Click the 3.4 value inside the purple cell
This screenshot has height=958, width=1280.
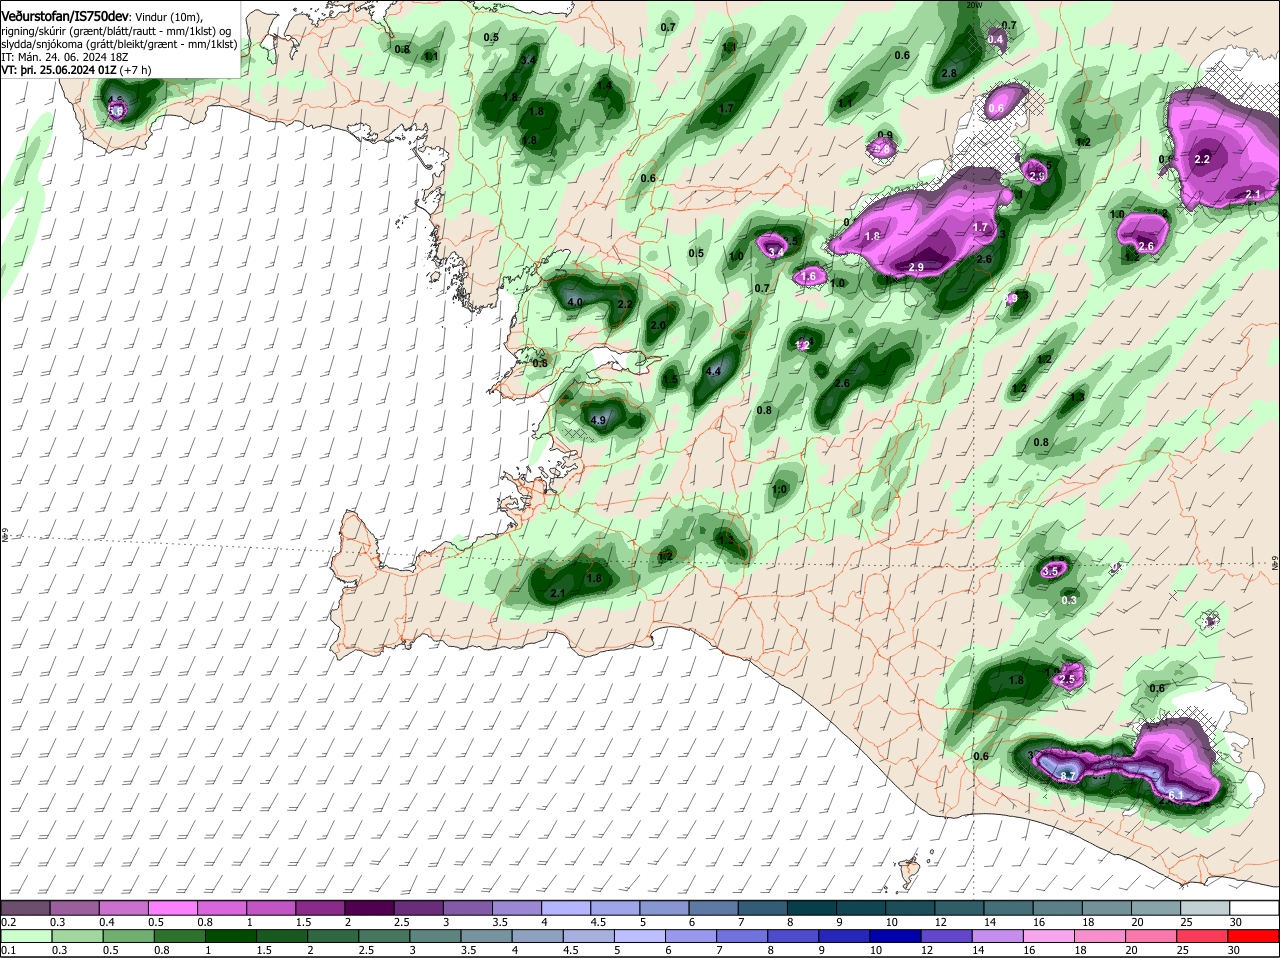pos(775,252)
